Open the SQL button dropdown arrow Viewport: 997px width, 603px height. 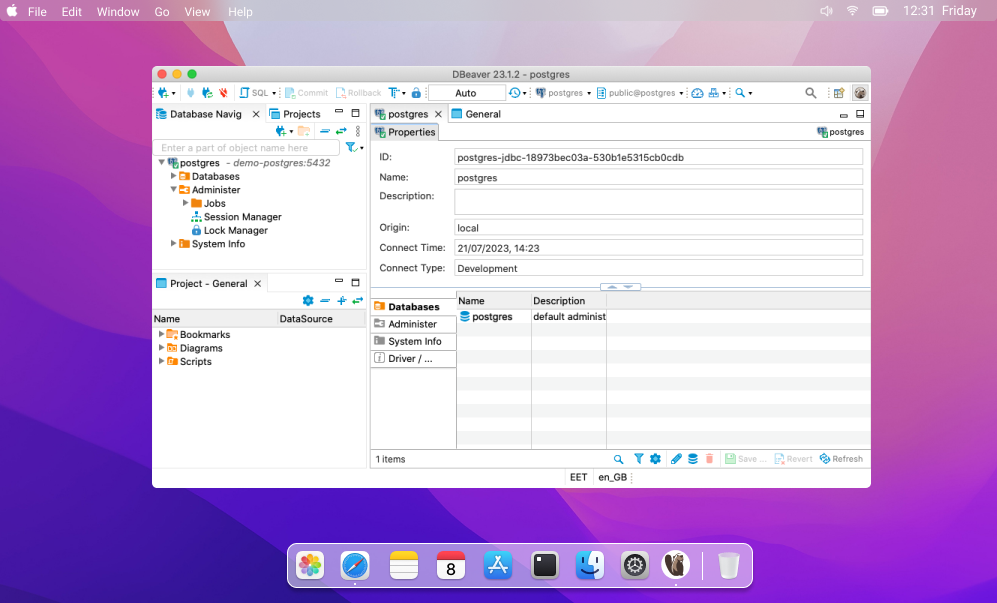[274, 94]
